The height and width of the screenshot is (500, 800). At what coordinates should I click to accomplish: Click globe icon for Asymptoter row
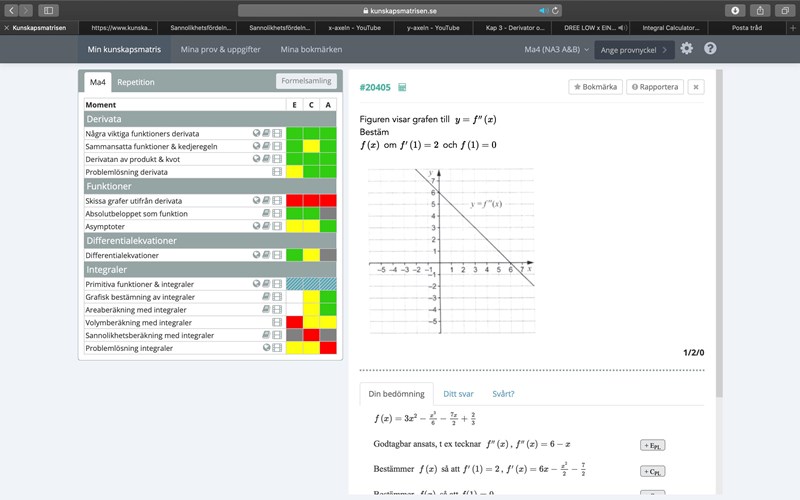click(x=256, y=226)
